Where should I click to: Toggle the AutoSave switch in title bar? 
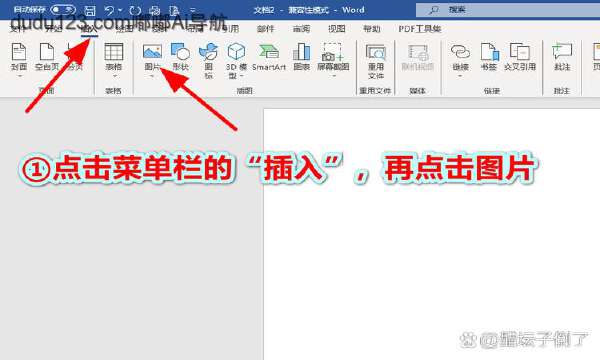(x=63, y=10)
